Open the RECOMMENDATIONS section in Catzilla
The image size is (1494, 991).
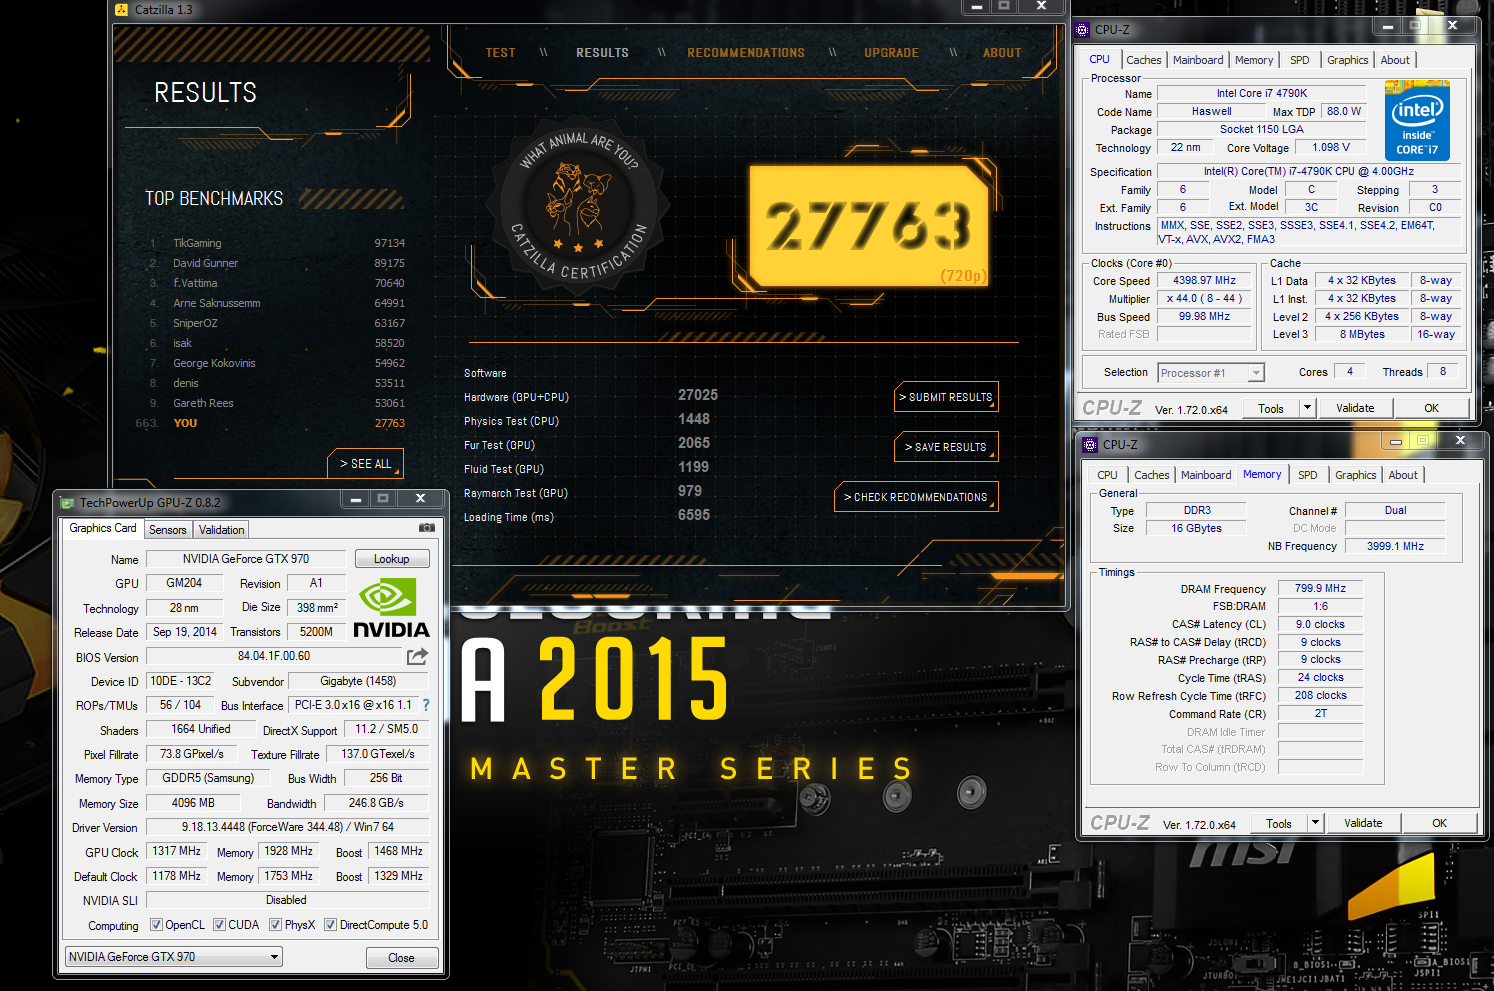point(746,53)
